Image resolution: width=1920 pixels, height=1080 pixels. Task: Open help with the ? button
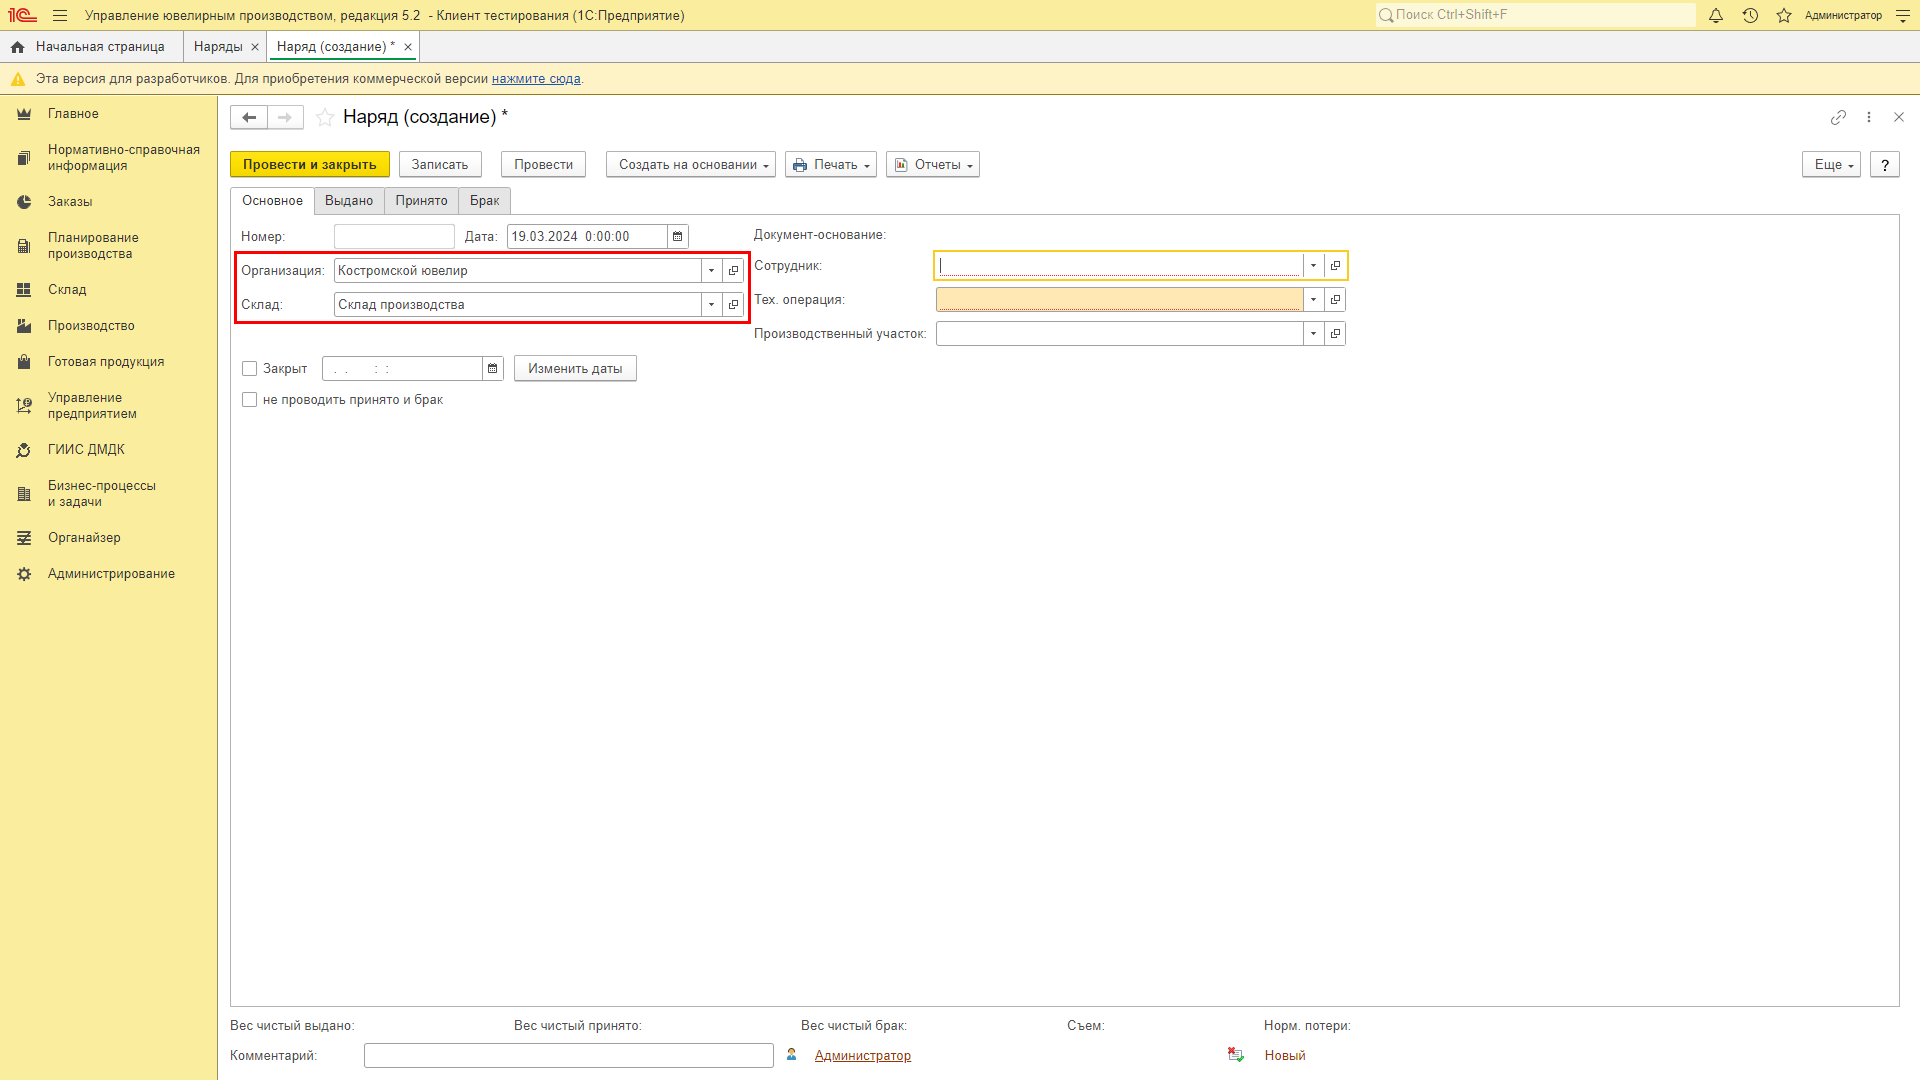[x=1885, y=165]
